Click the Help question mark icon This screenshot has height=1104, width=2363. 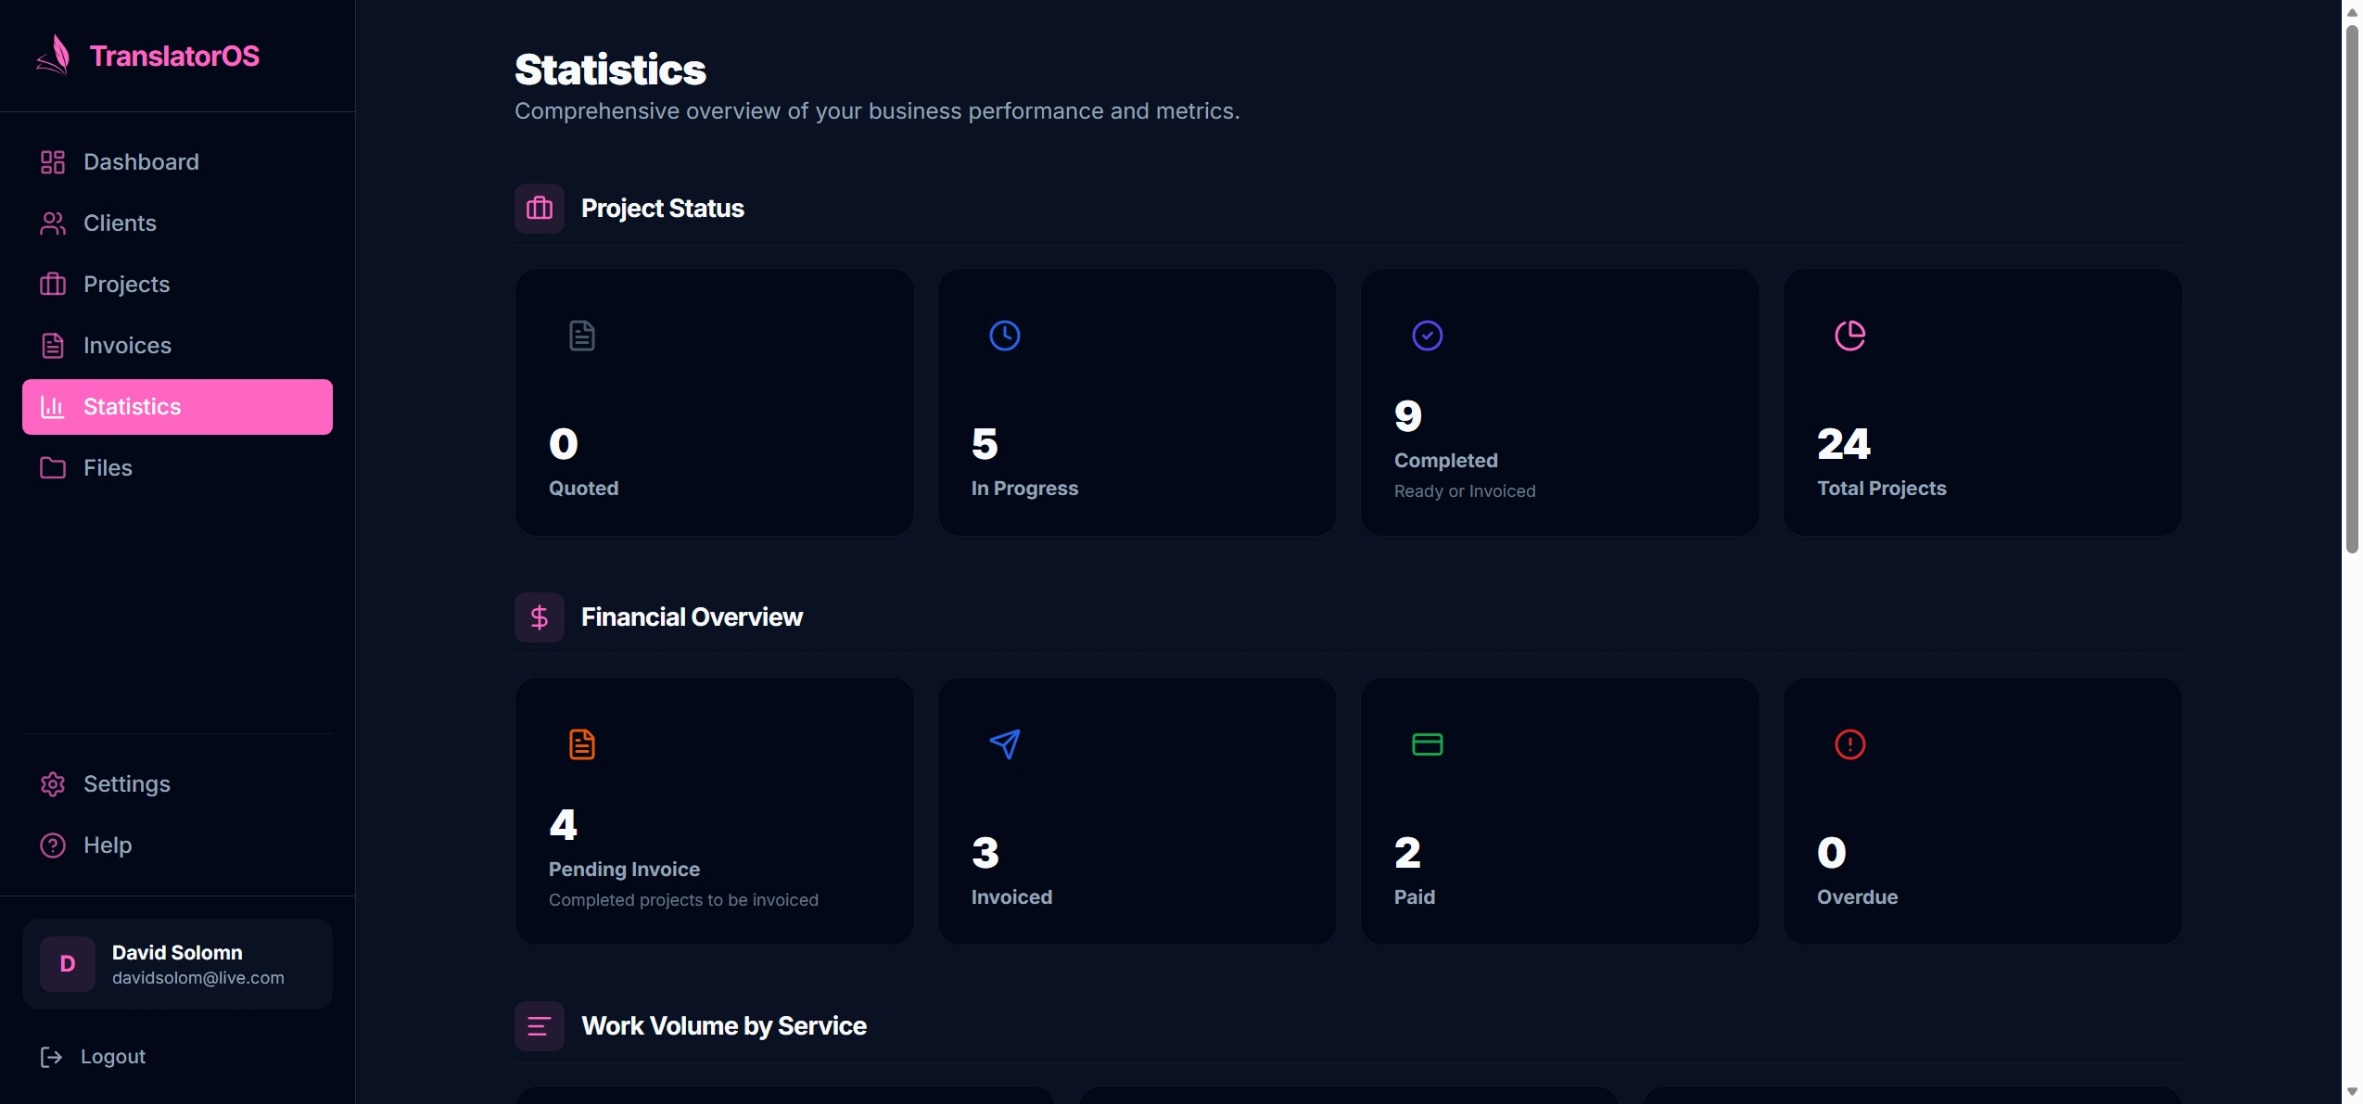click(x=52, y=846)
